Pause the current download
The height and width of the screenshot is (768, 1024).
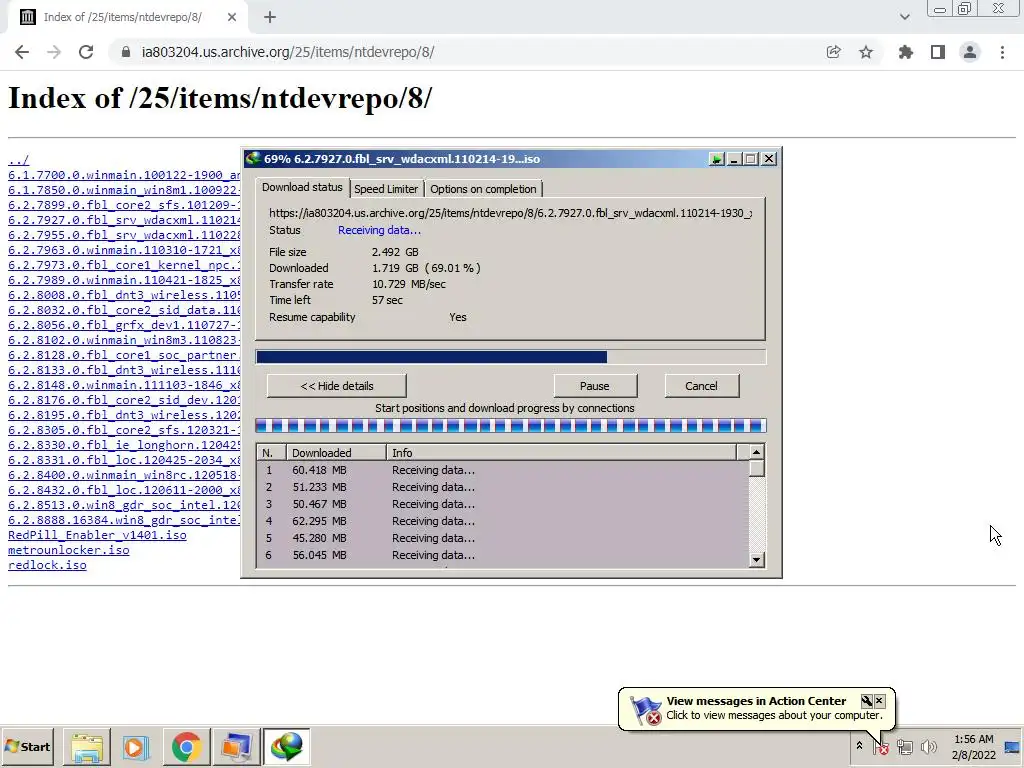[x=595, y=386]
